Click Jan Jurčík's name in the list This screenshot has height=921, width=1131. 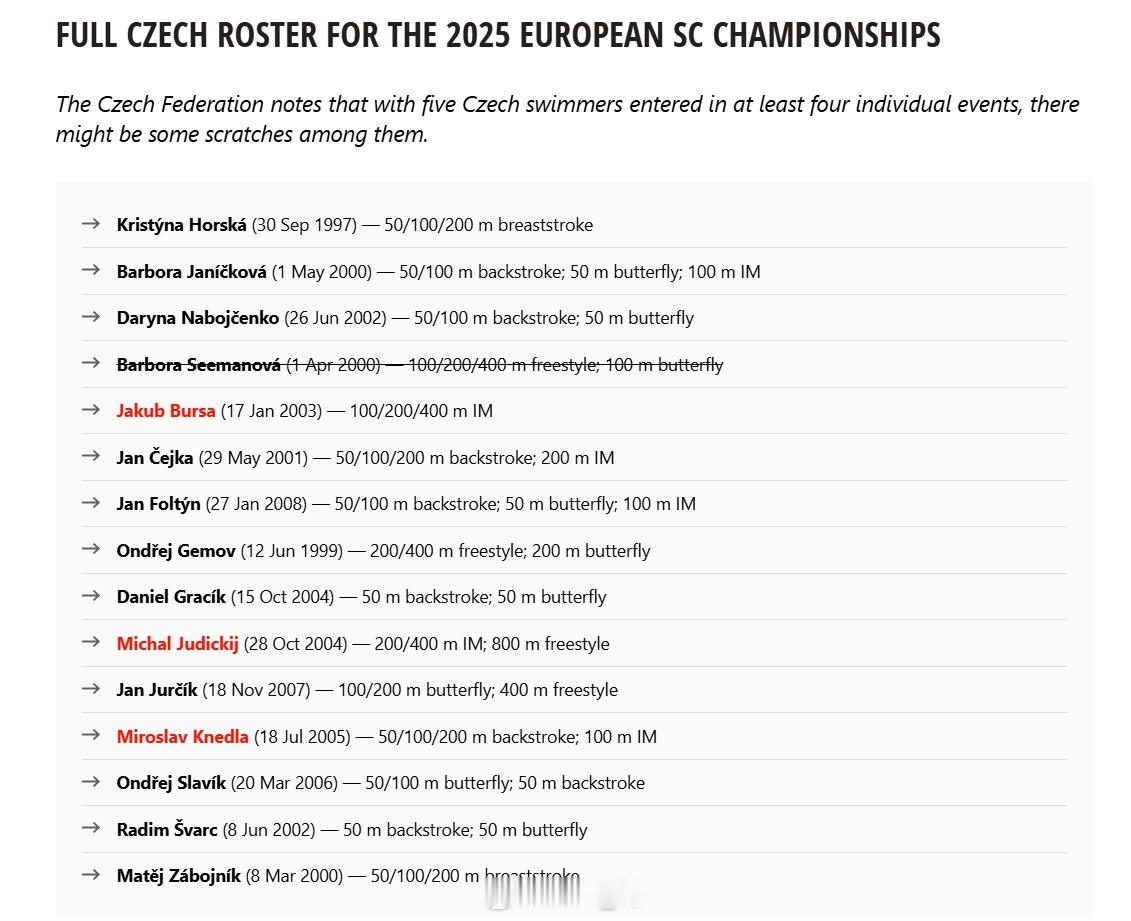tap(157, 690)
